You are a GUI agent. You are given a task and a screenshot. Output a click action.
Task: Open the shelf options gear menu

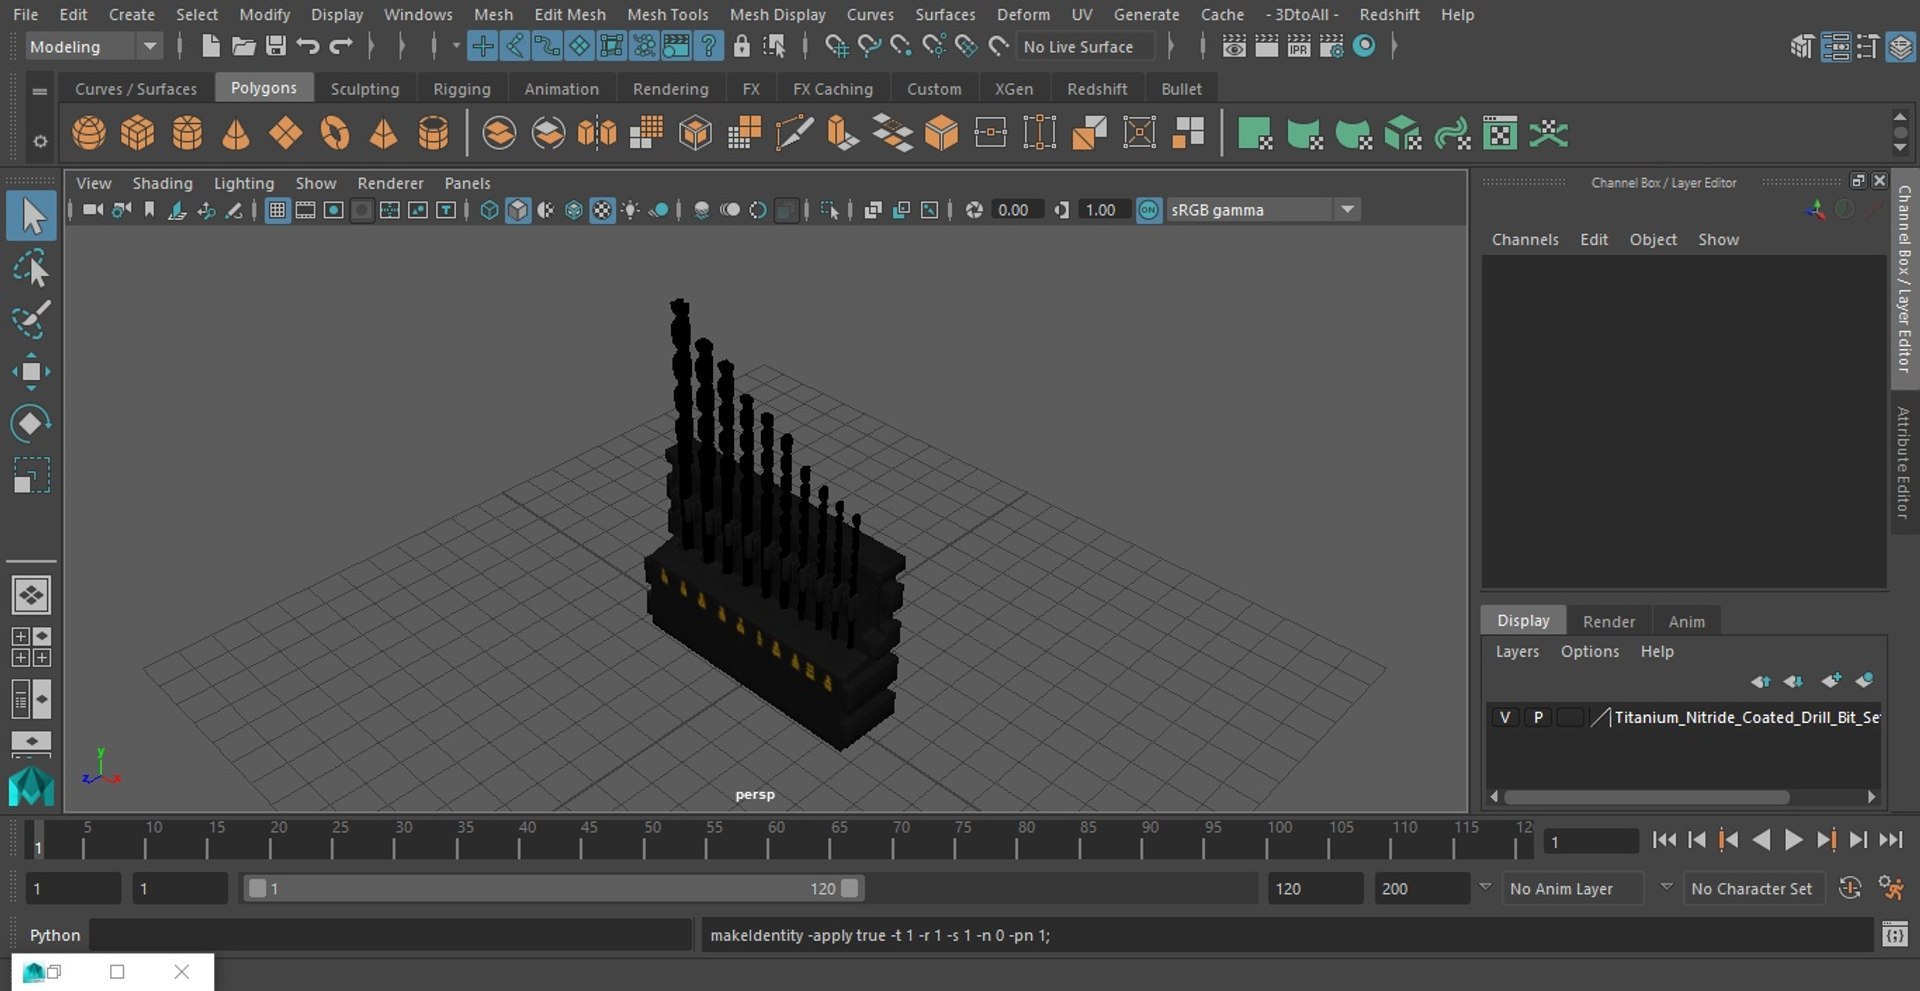click(39, 141)
